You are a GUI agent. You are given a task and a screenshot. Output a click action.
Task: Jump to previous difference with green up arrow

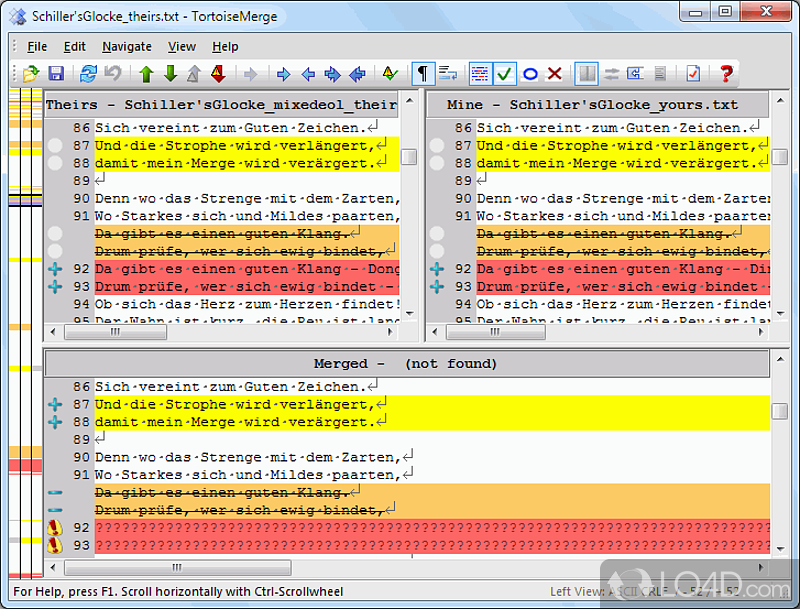[146, 74]
